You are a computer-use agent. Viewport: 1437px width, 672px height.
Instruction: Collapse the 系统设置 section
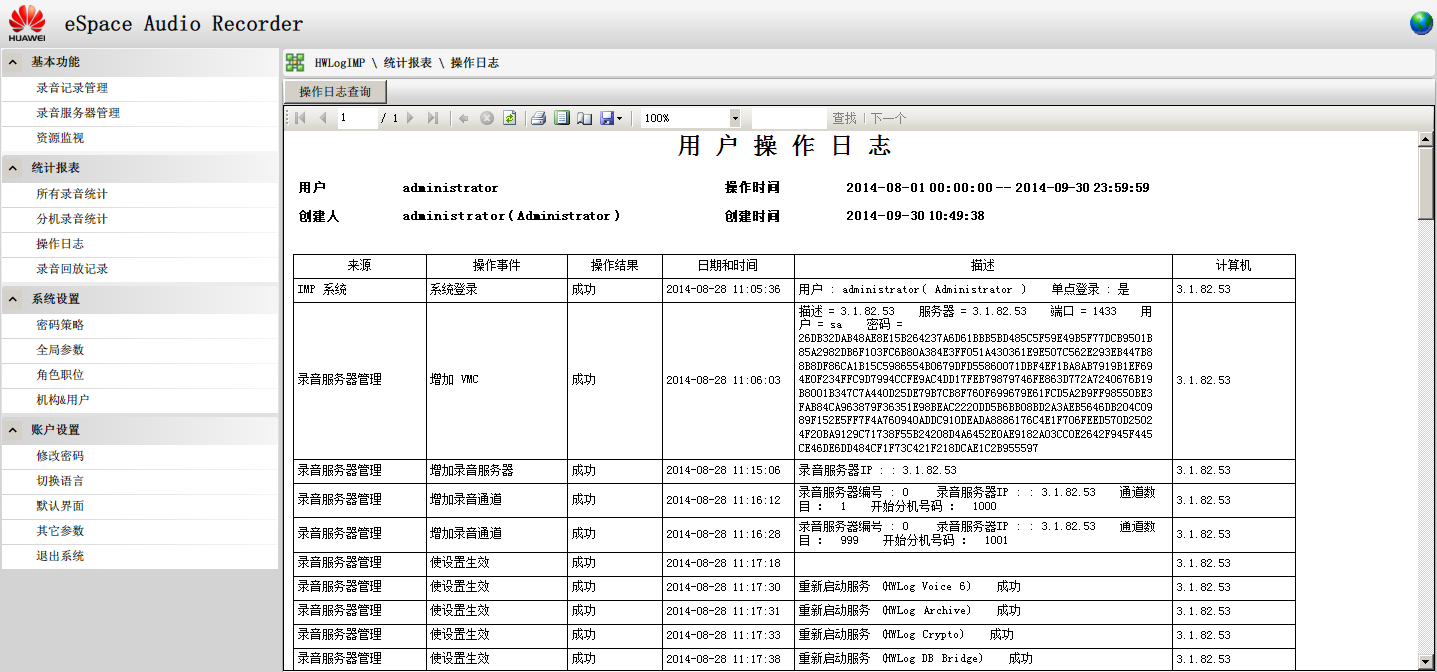[x=13, y=299]
